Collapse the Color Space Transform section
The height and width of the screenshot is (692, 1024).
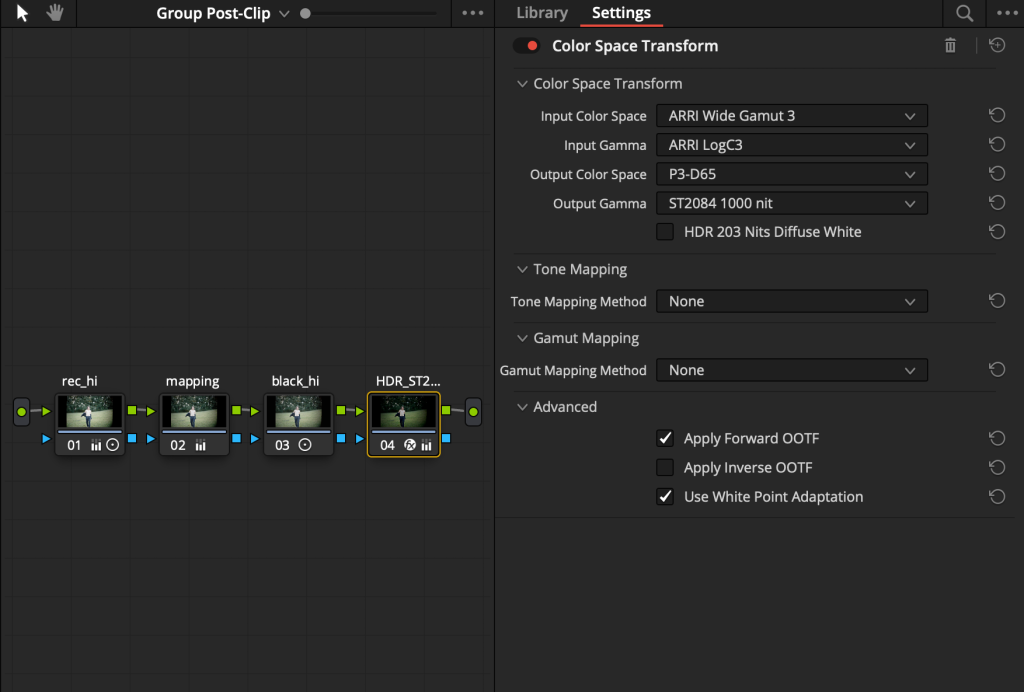(x=522, y=84)
